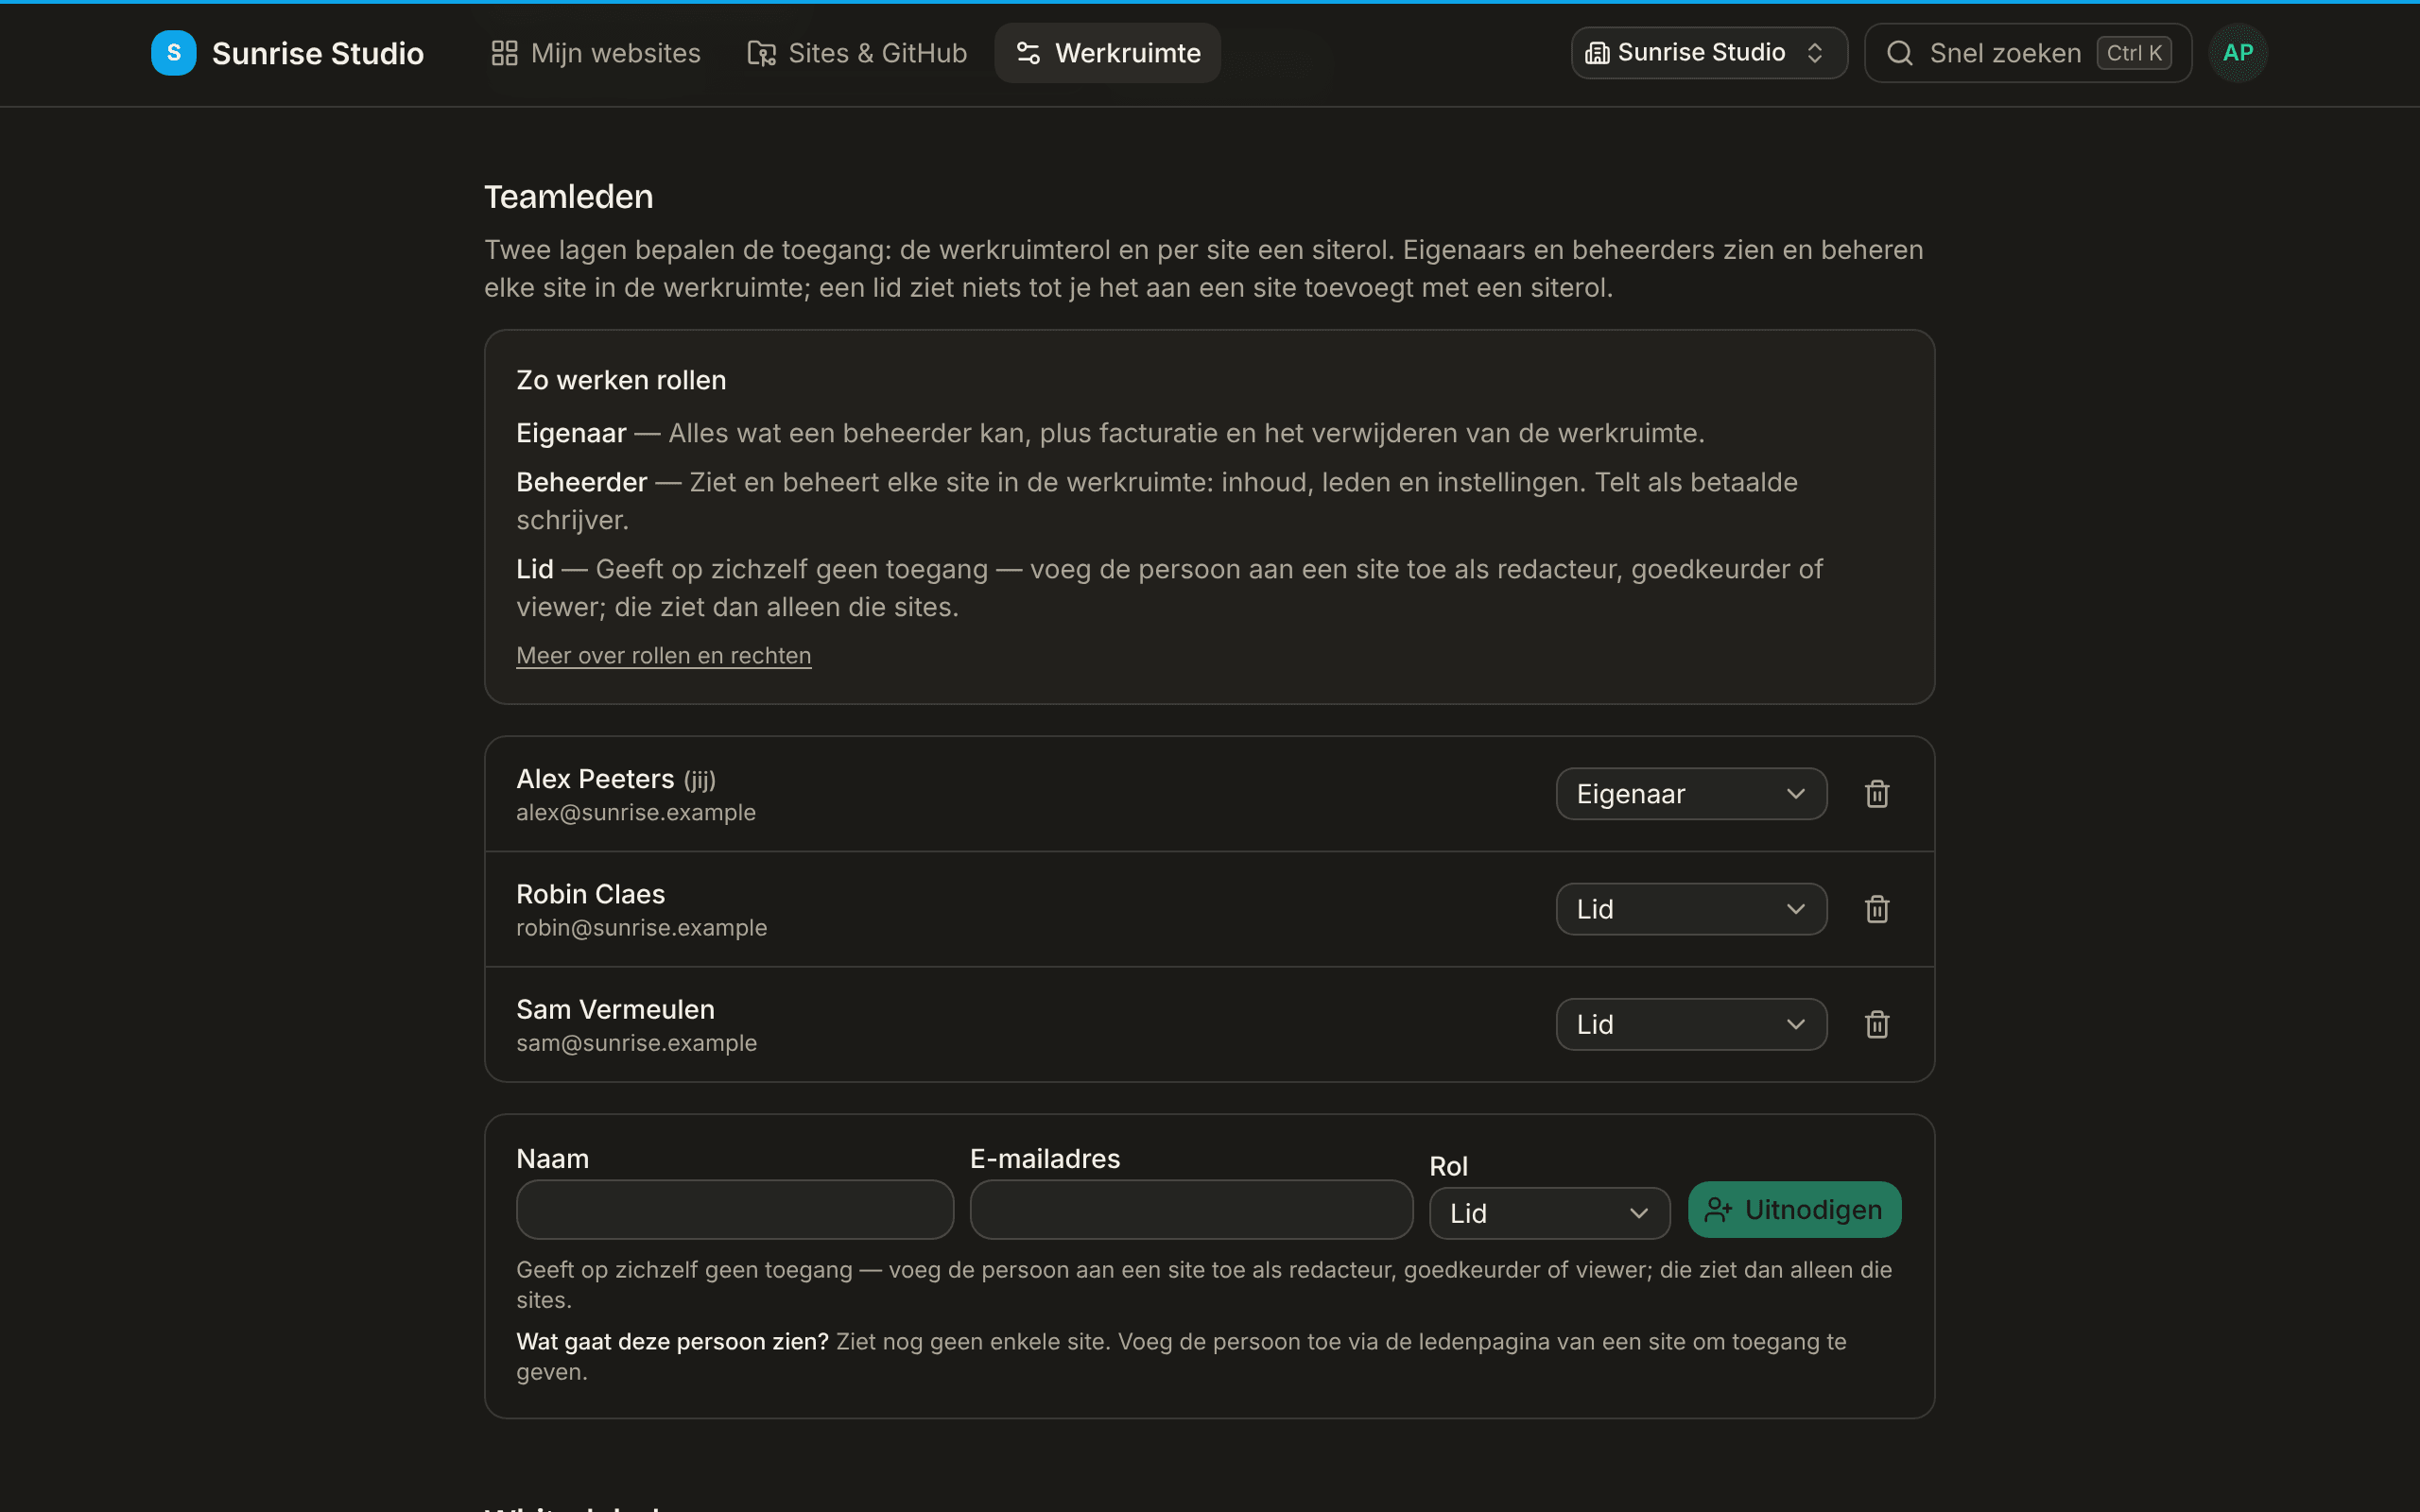Delete Robin Claes with the trash icon
Screen dimensions: 2420x1512
click(1877, 909)
